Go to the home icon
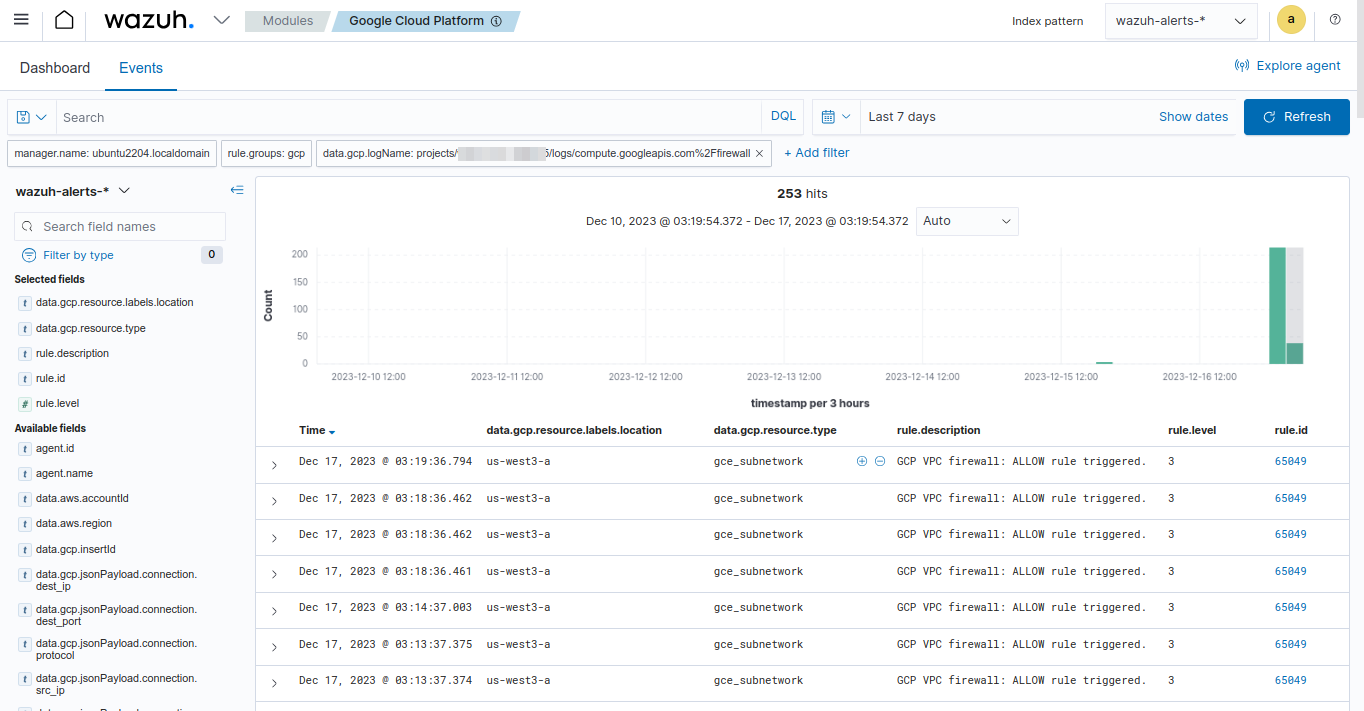 64,20
